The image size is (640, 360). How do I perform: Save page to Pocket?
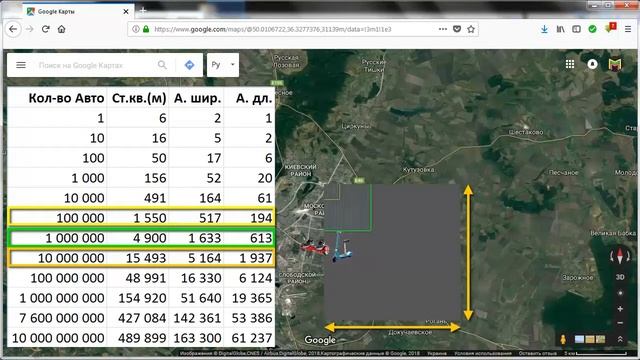pos(457,29)
